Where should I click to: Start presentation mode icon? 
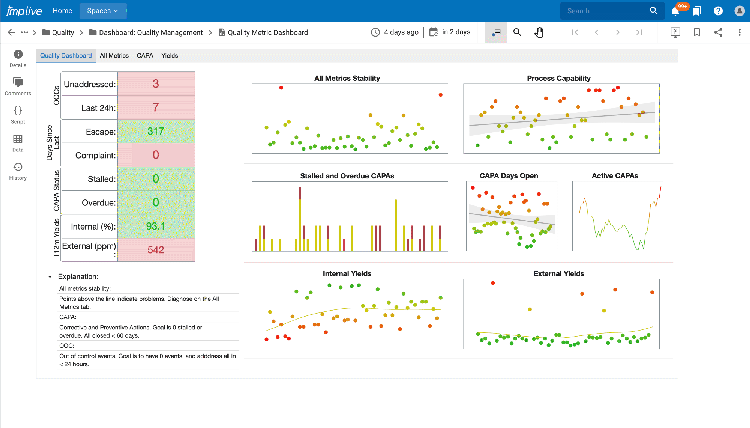pyautogui.click(x=675, y=32)
